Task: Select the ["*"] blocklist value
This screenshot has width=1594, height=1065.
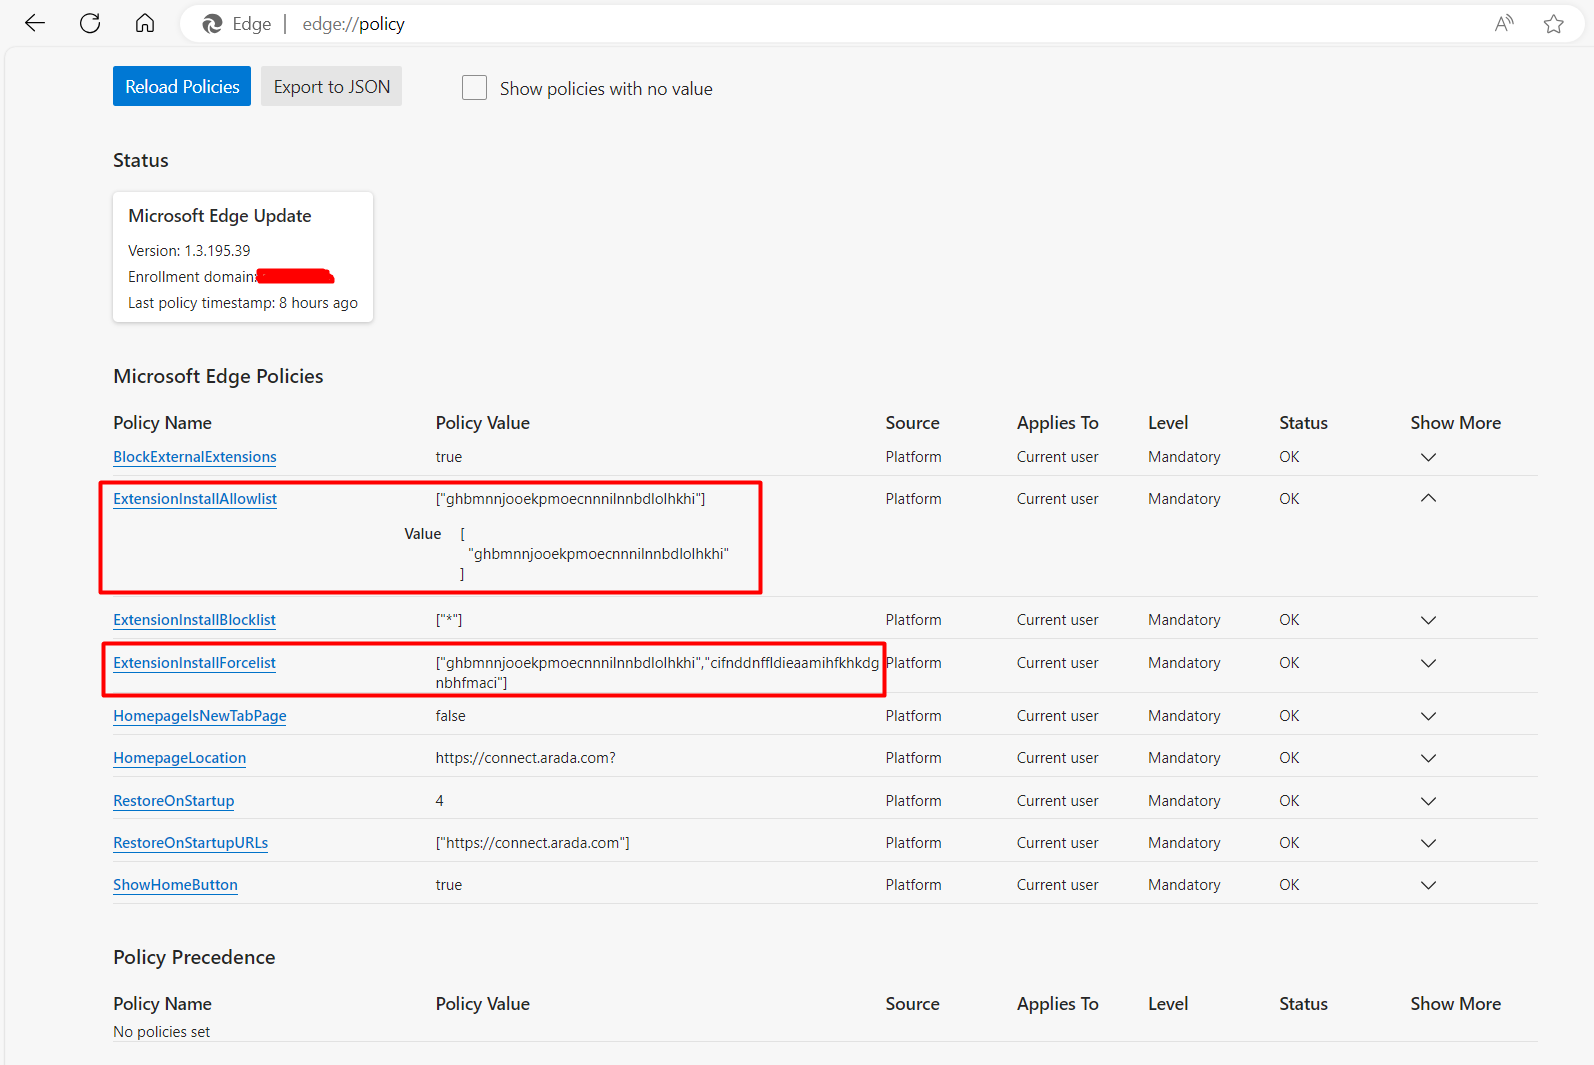Action: pos(449,620)
